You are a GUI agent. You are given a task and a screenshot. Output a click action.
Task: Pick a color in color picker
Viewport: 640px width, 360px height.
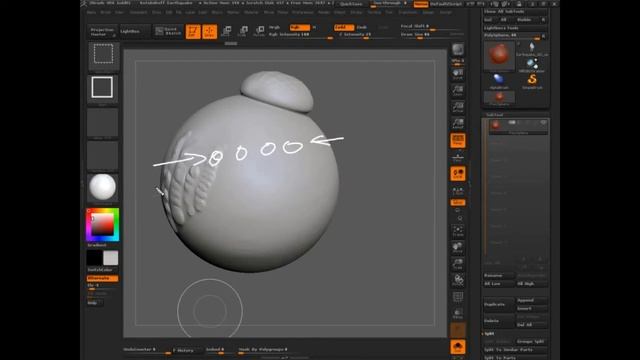click(102, 224)
